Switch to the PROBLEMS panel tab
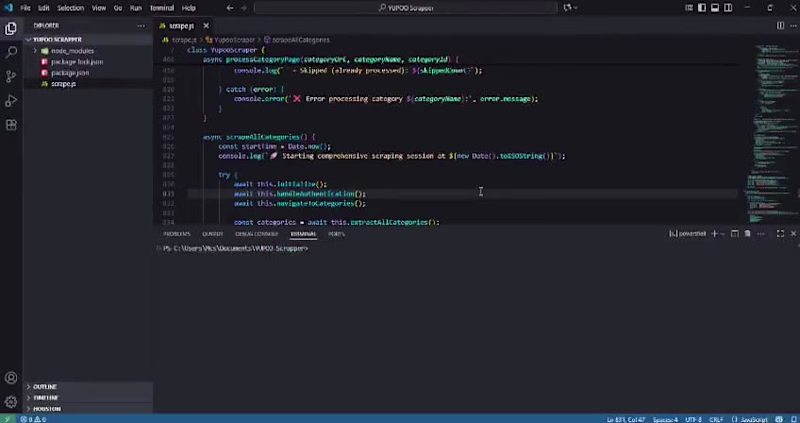 tap(177, 234)
